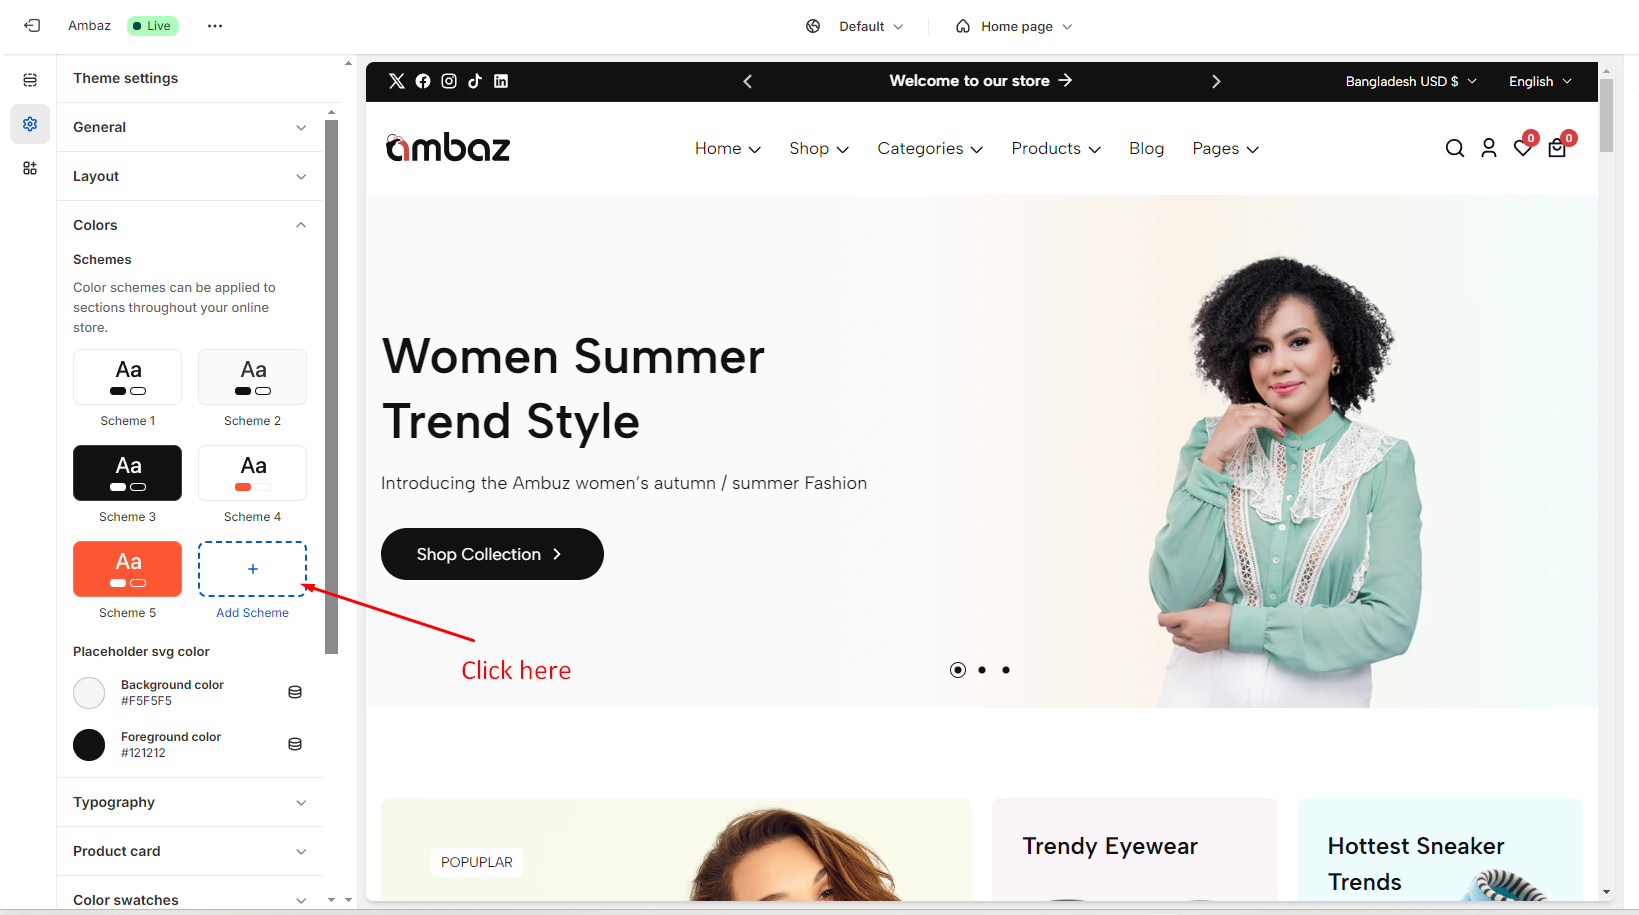Open the Sections panel icon in sidebar
Image resolution: width=1639 pixels, height=915 pixels.
point(30,80)
